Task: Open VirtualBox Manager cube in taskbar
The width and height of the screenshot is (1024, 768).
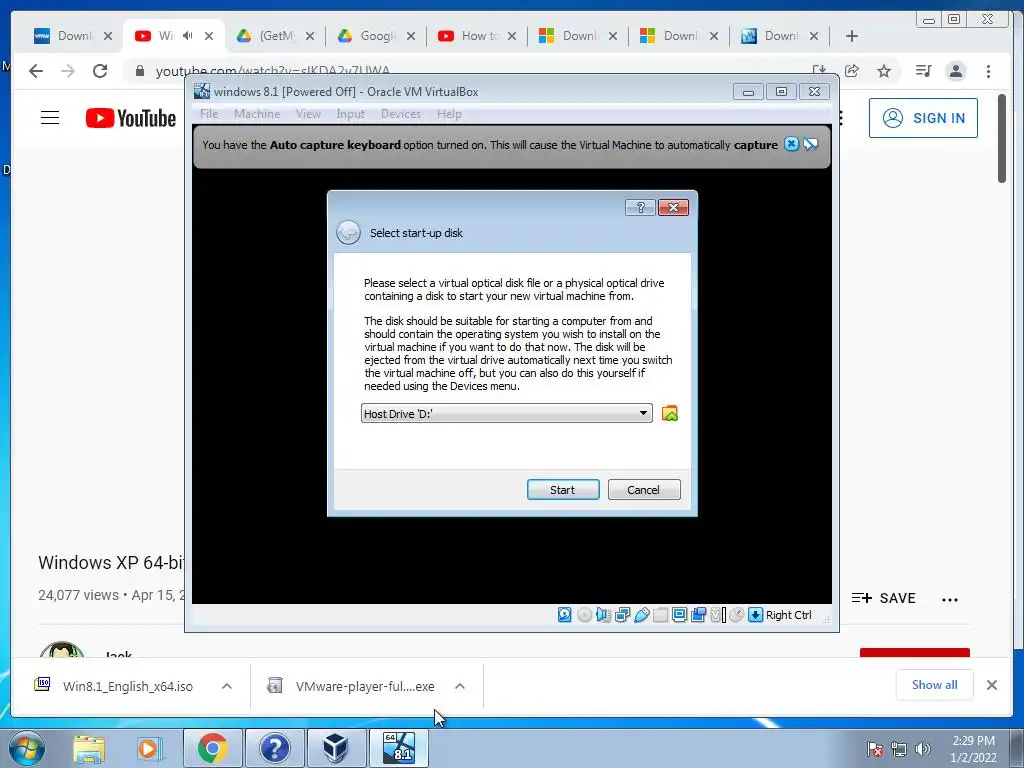Action: (336, 748)
